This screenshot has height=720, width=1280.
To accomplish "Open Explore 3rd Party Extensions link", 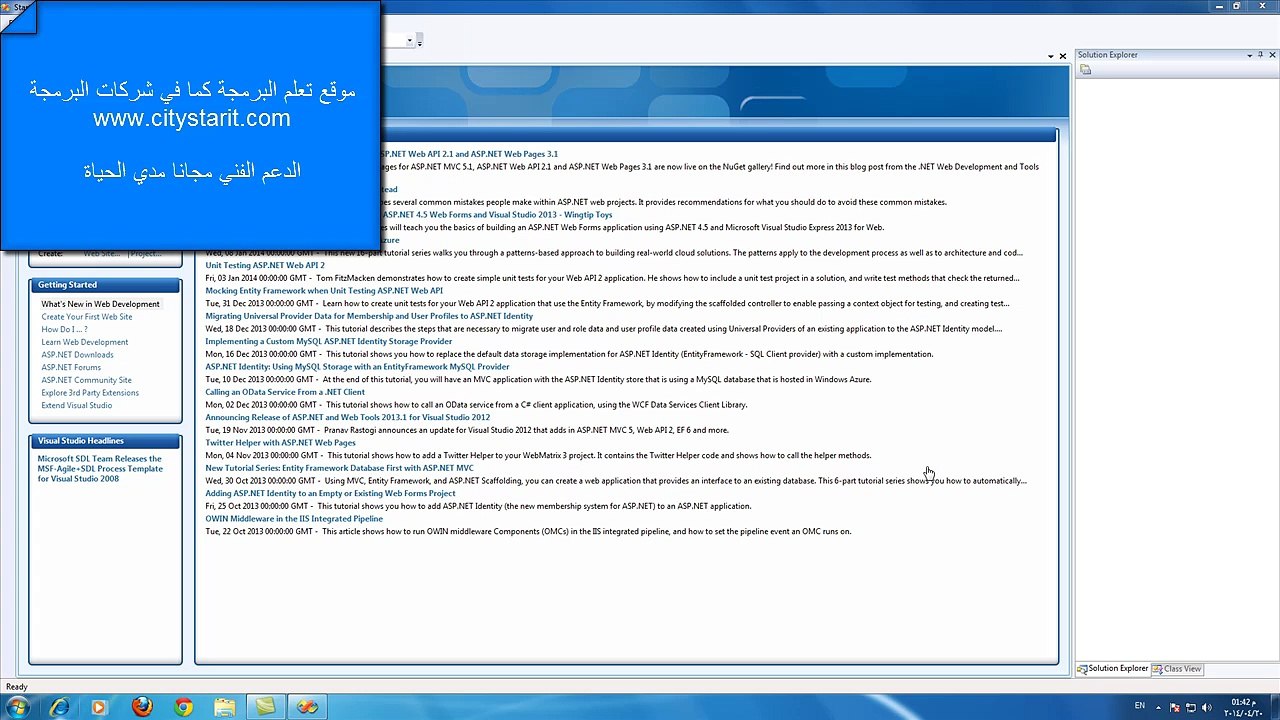I will [x=90, y=393].
